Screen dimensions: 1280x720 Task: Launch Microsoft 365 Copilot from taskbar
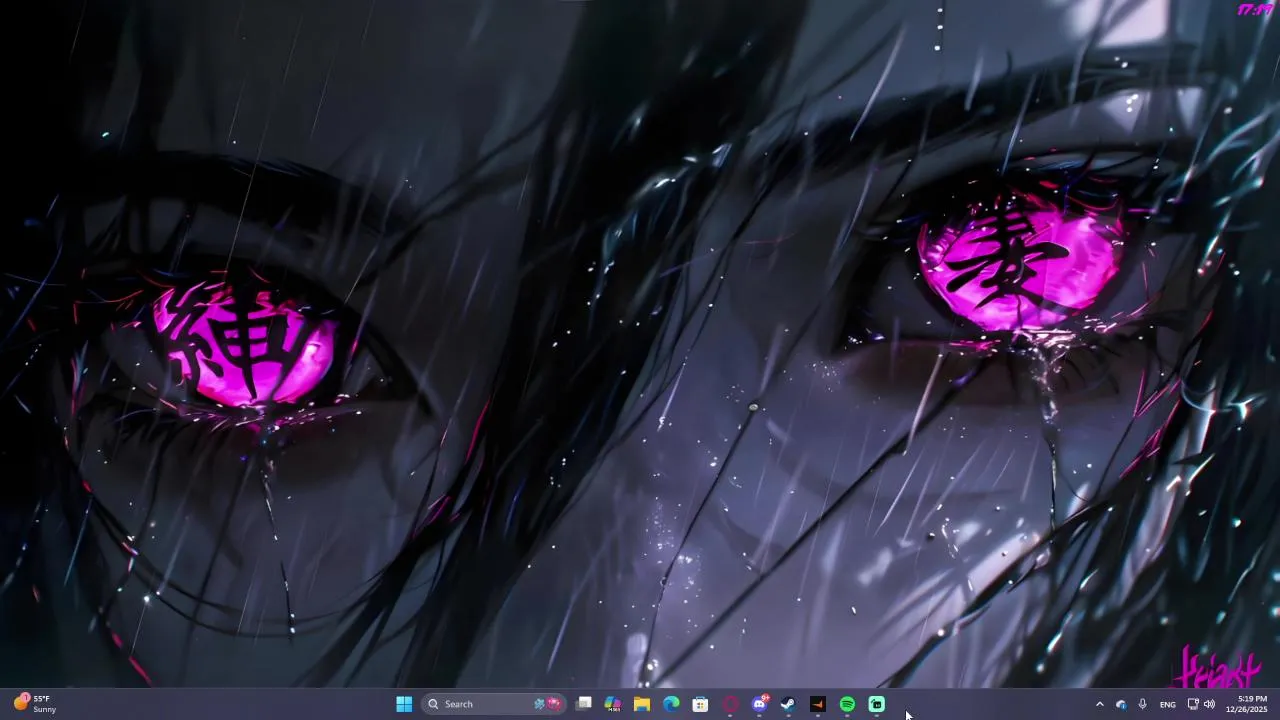[613, 704]
